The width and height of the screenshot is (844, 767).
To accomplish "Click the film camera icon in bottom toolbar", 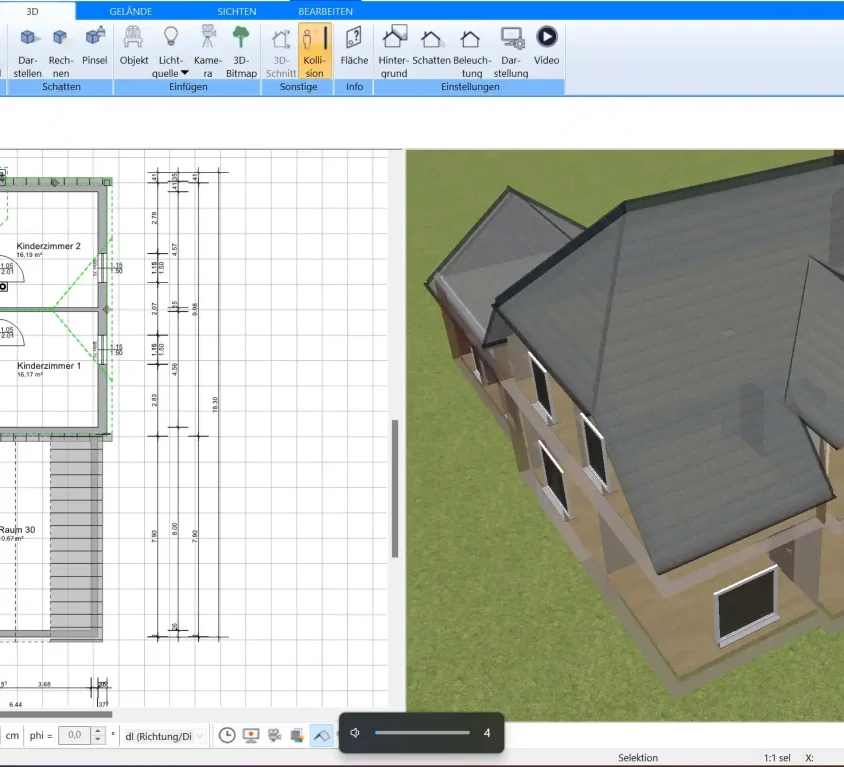I will [275, 735].
